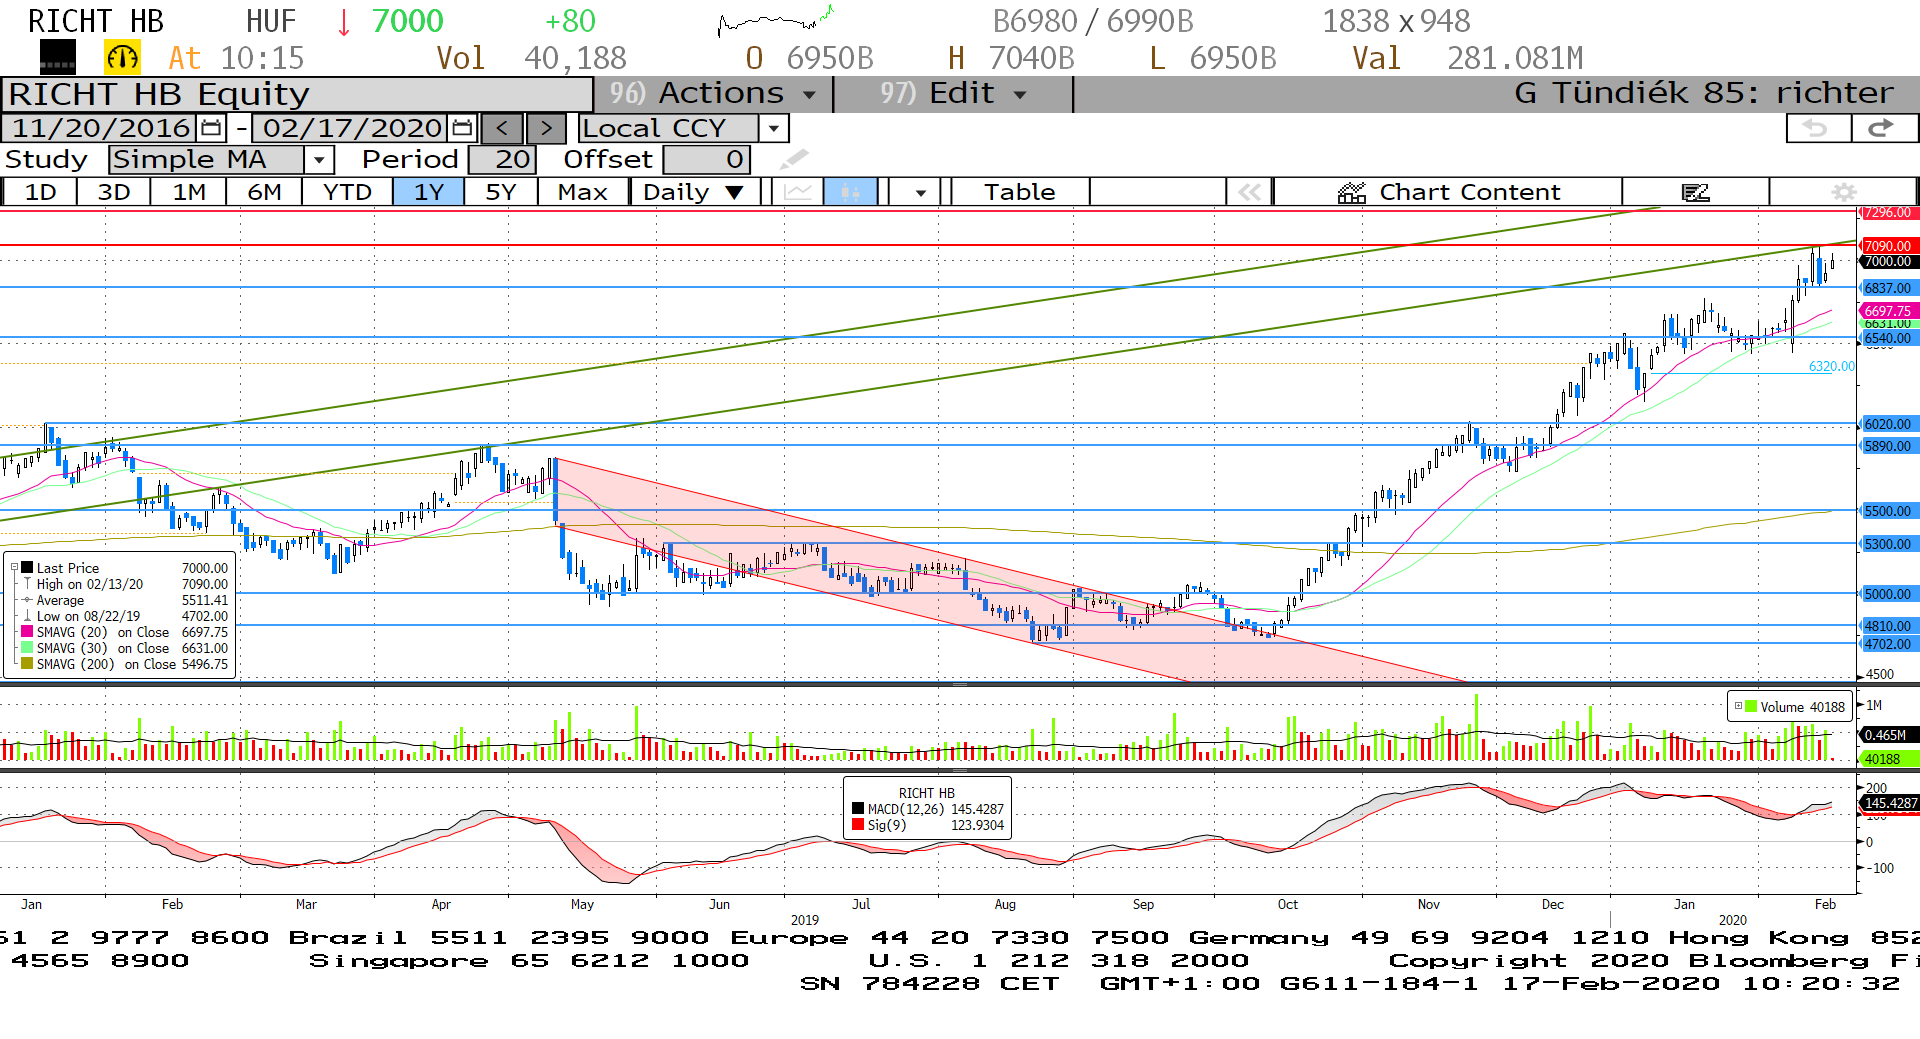
Task: Click the green Volume legend swatch
Action: tap(1751, 706)
